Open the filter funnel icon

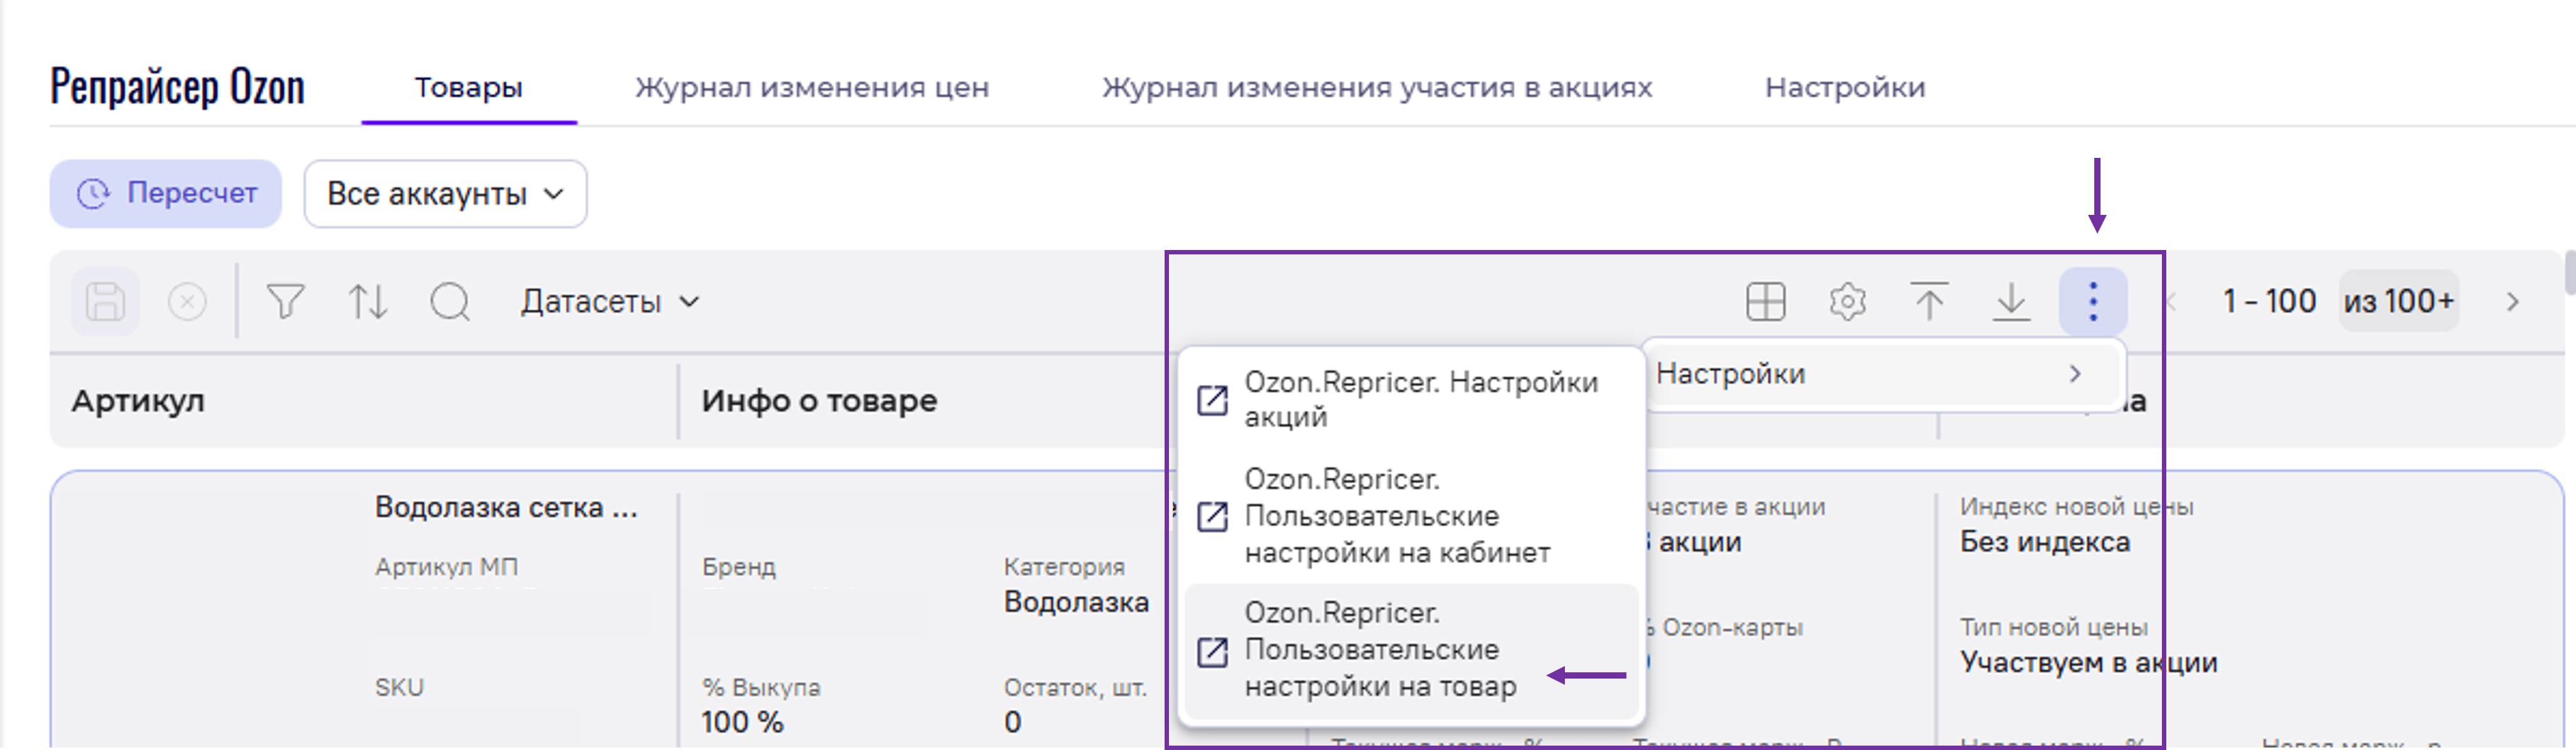pos(285,301)
